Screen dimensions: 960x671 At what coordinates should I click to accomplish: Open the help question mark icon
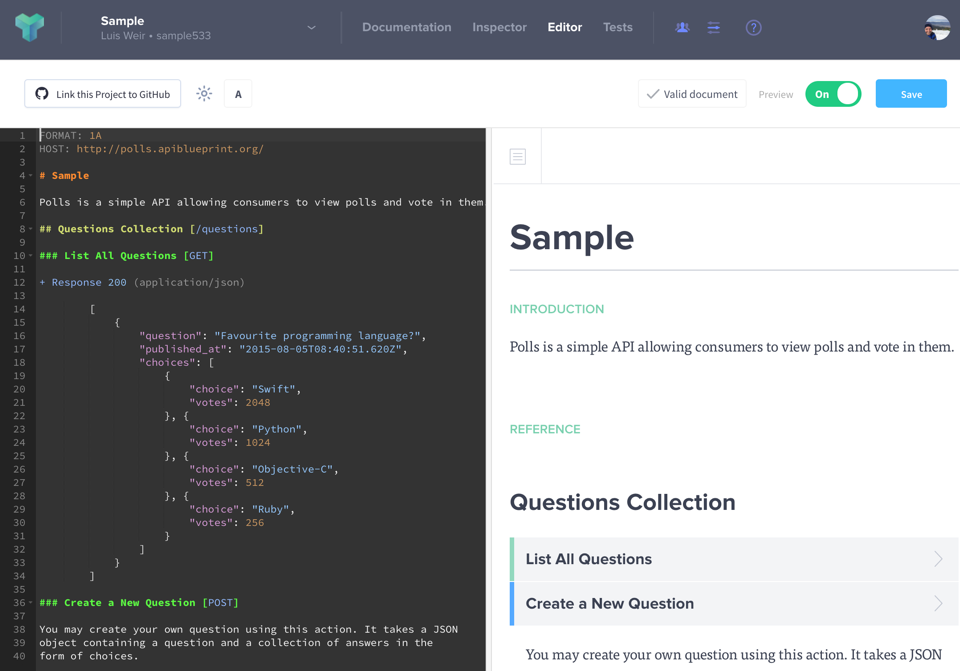754,28
